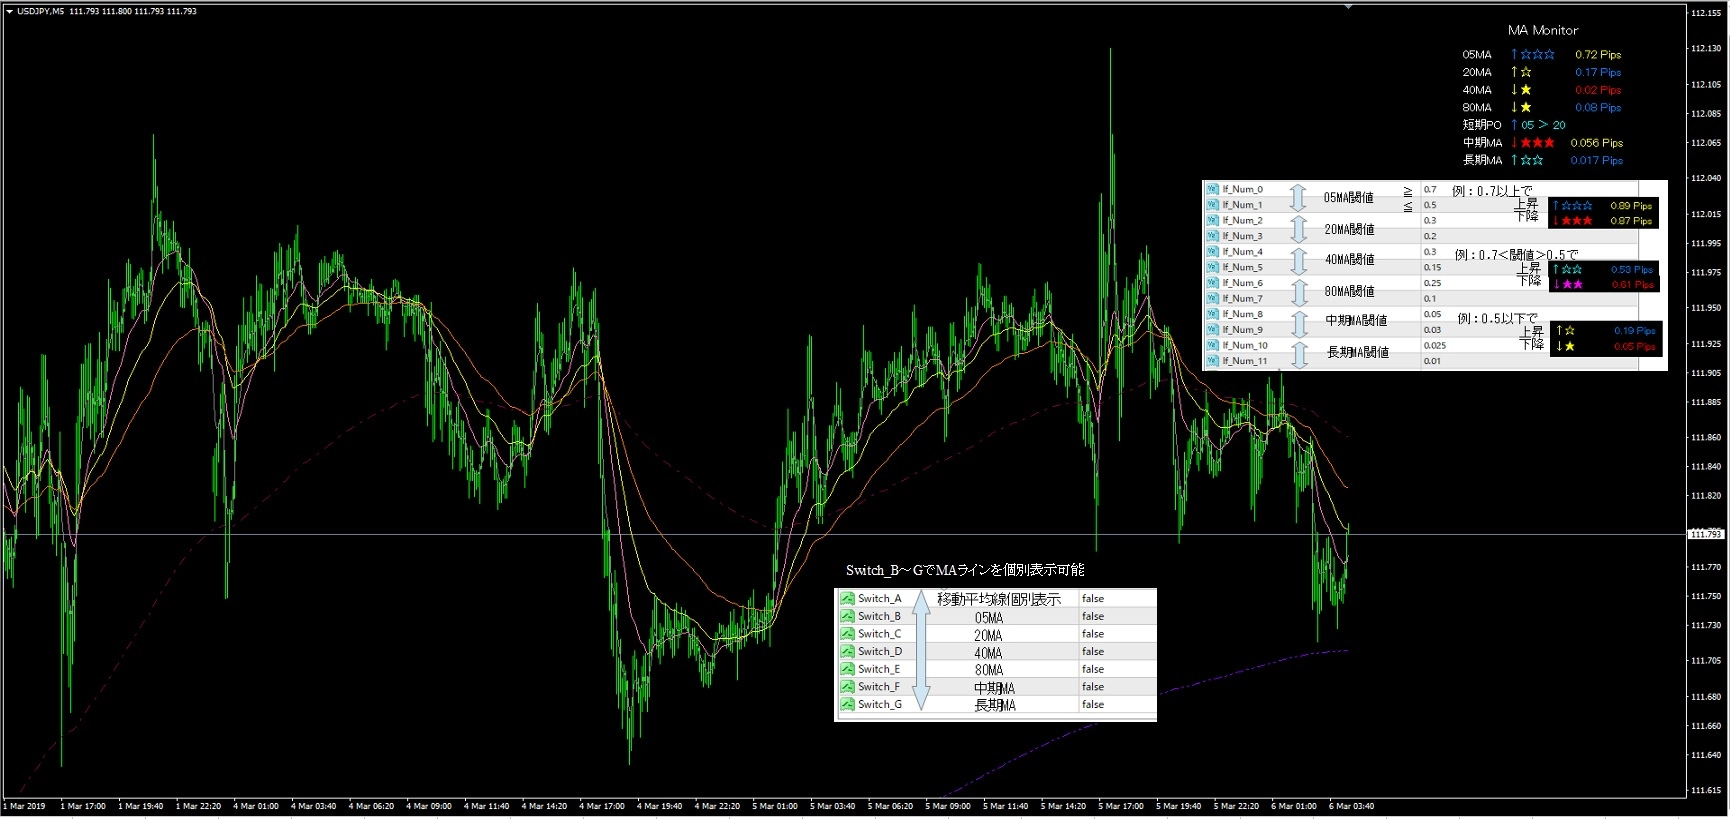Select the USDJPY,M5 chart title text
Screen dimensions: 1730x819
point(41,12)
